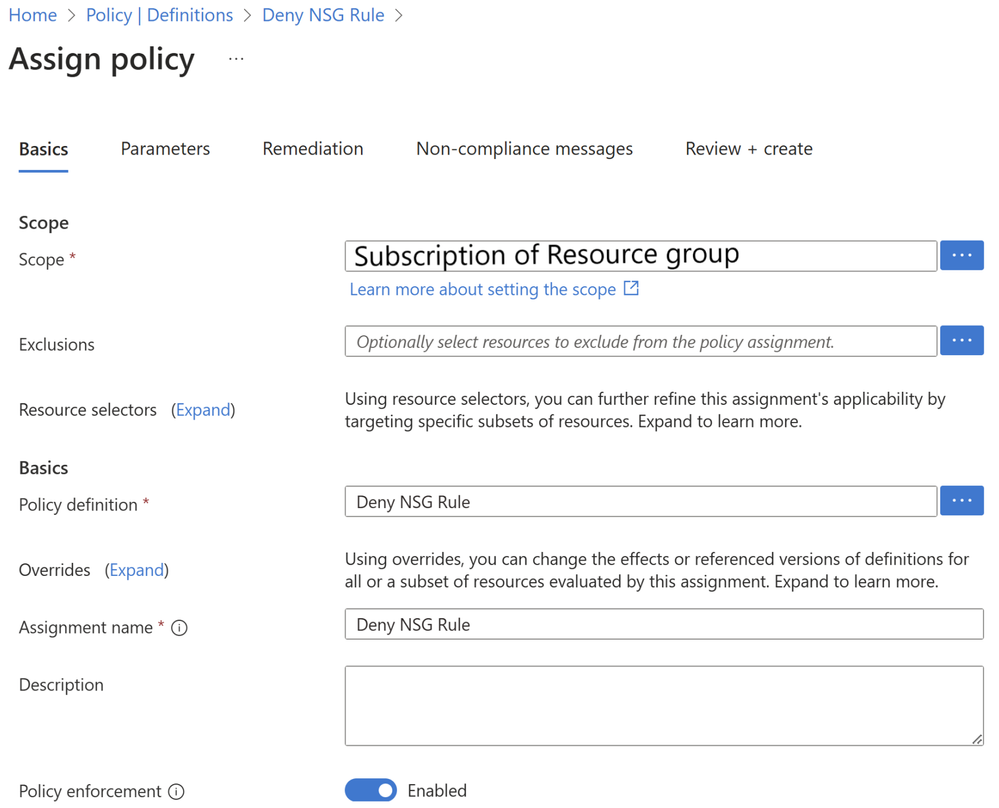This screenshot has height=808, width=999.
Task: Click the Assign policy page title
Action: 102,60
